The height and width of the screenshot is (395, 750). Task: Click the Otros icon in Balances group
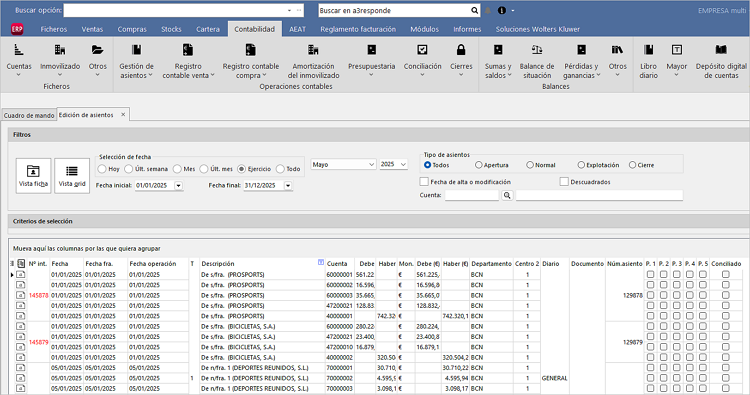pos(618,50)
